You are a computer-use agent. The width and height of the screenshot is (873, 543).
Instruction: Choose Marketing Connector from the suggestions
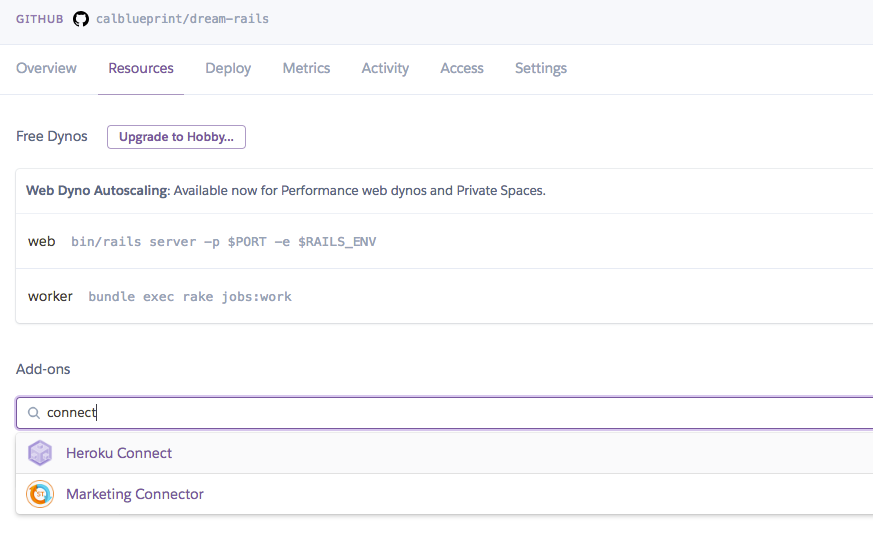coord(444,494)
